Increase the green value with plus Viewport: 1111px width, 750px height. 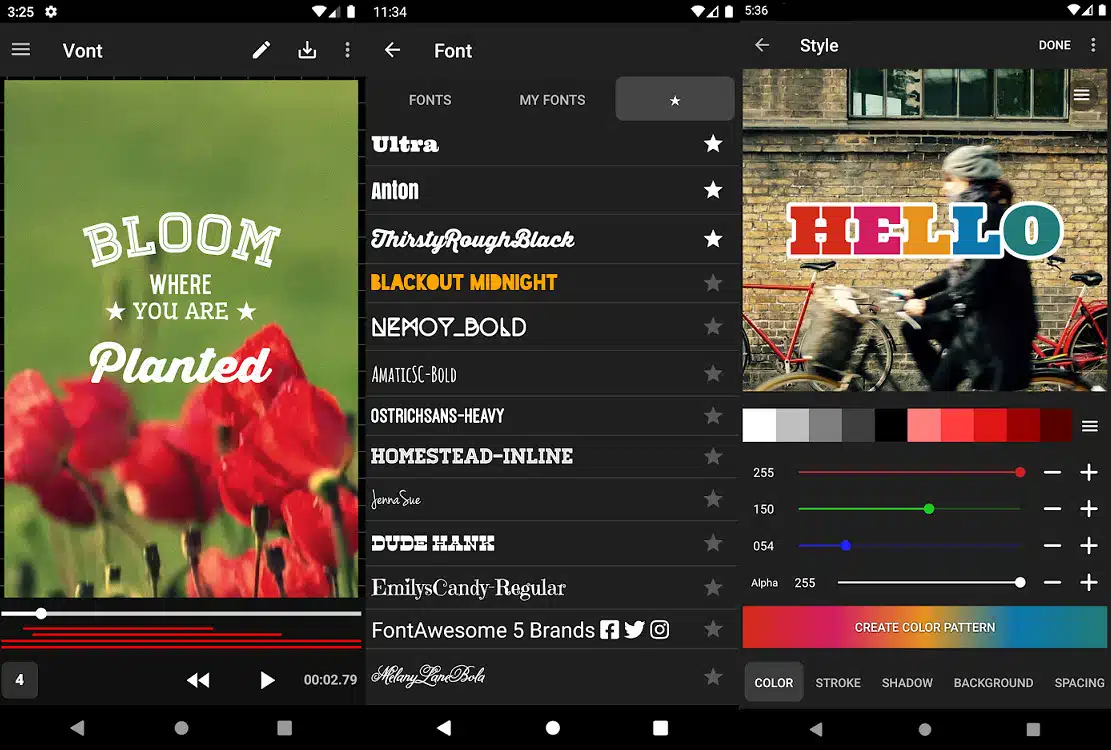pos(1089,508)
